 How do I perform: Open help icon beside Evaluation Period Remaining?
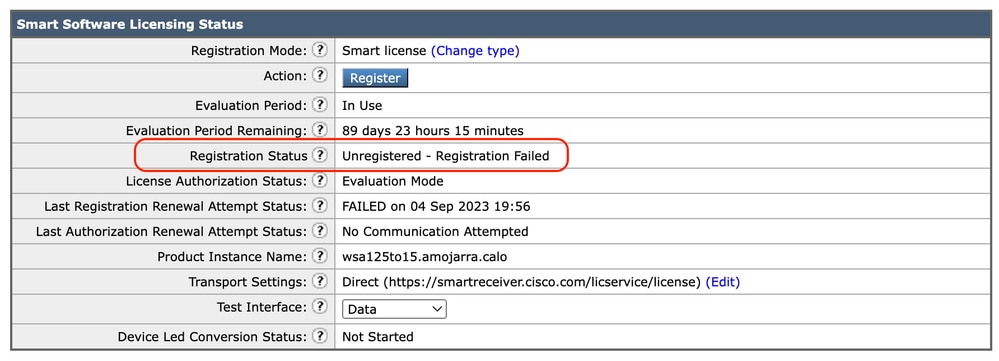(x=320, y=131)
